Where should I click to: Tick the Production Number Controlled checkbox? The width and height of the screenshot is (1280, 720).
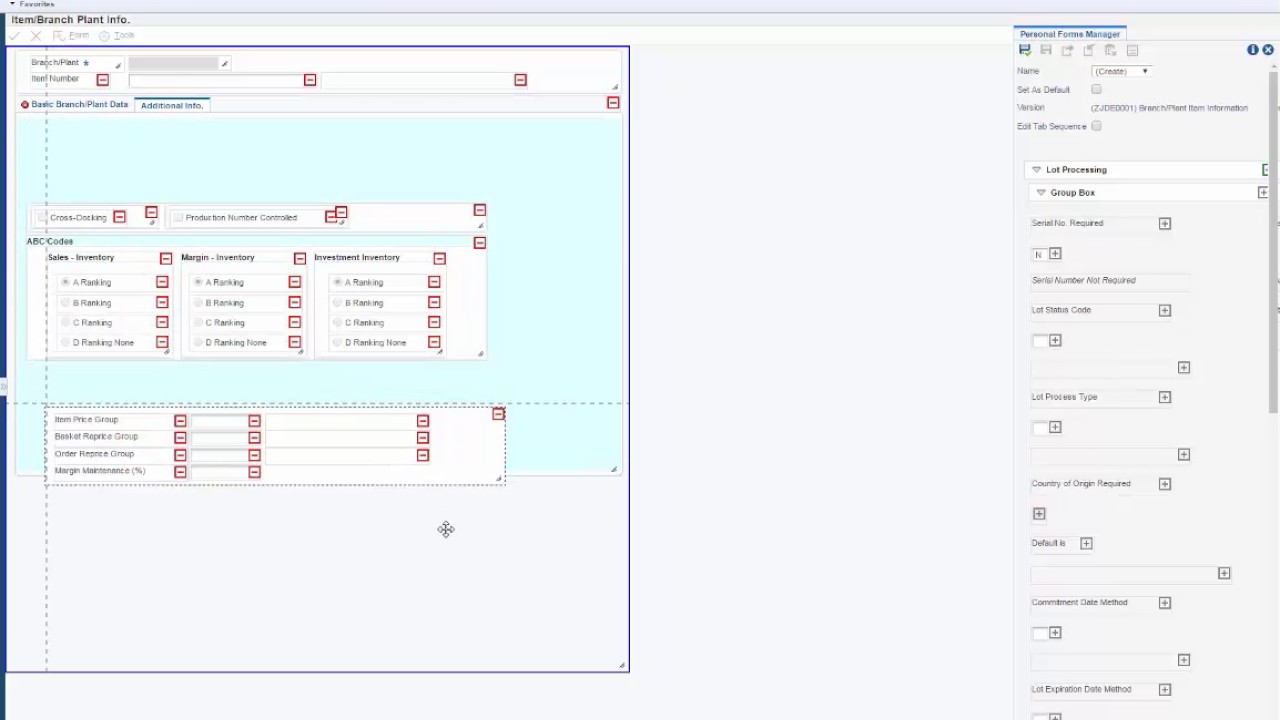pos(177,217)
